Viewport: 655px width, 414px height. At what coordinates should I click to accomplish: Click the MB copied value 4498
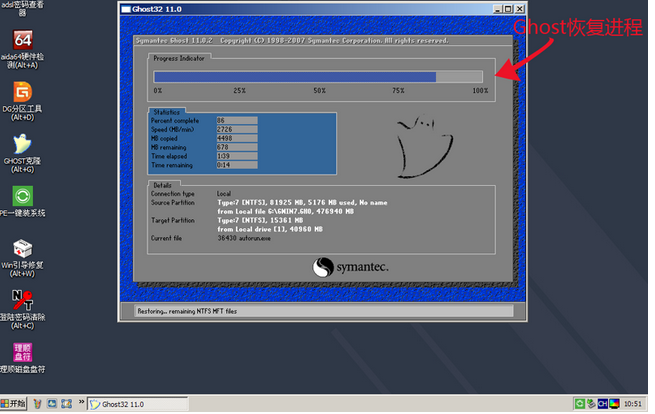click(237, 138)
